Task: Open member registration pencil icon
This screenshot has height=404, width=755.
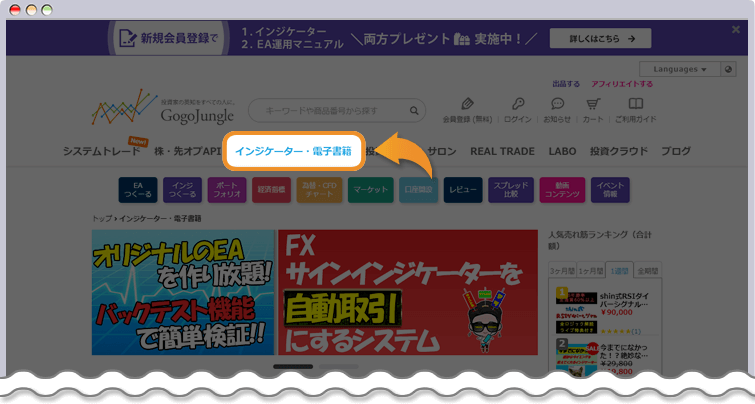Action: point(467,104)
